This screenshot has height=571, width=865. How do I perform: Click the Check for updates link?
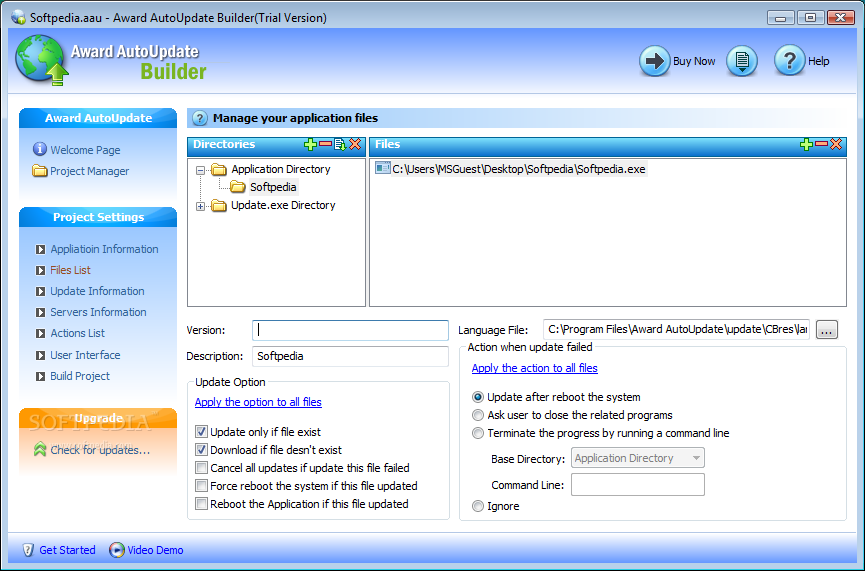click(x=100, y=450)
